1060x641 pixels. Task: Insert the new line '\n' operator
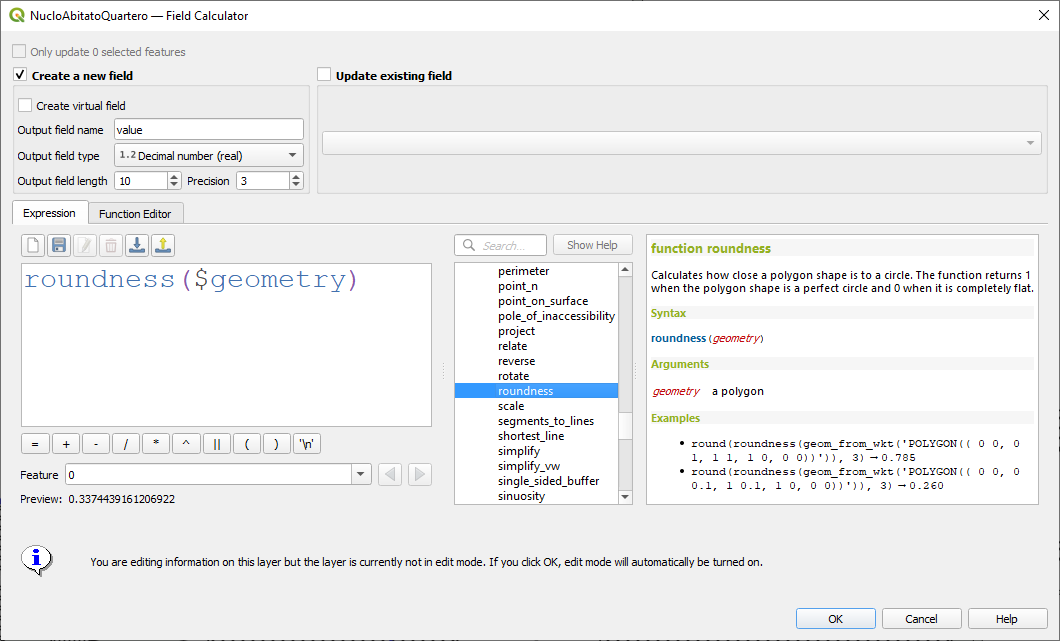(x=308, y=444)
